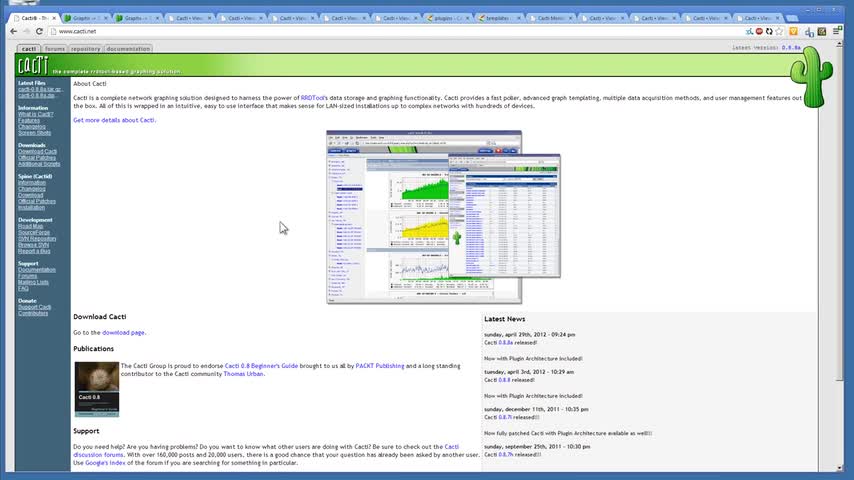Image resolution: width=854 pixels, height=480 pixels.
Task: Click the latest version 0.8.8a link
Action: pos(791,48)
